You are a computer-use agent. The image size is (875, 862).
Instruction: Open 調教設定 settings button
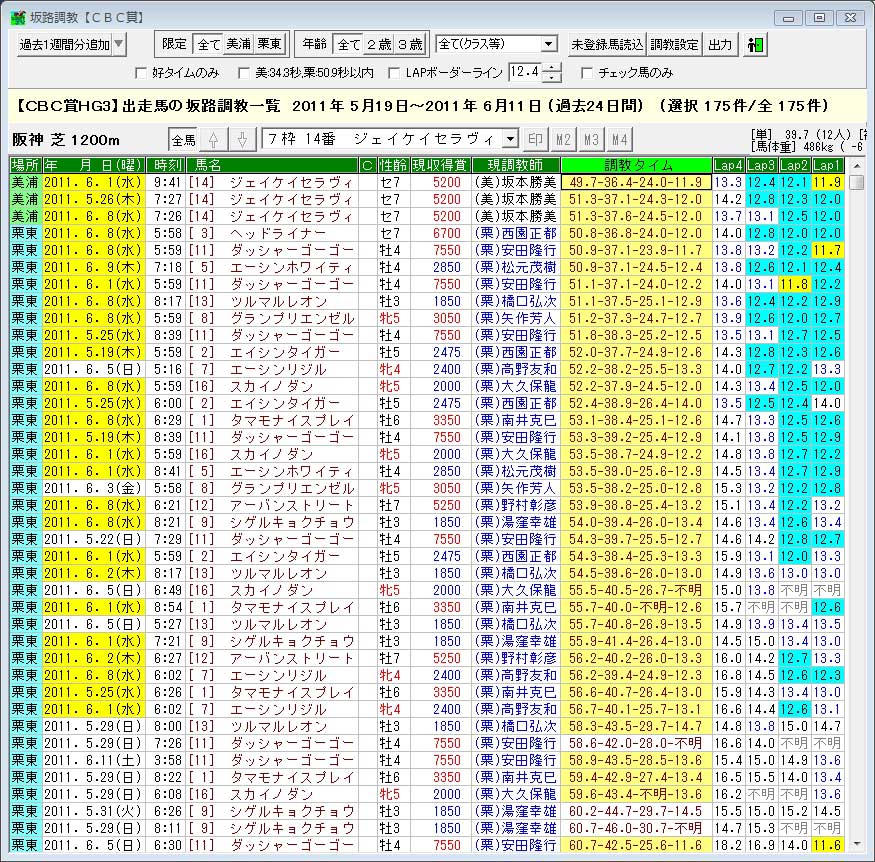click(x=675, y=45)
